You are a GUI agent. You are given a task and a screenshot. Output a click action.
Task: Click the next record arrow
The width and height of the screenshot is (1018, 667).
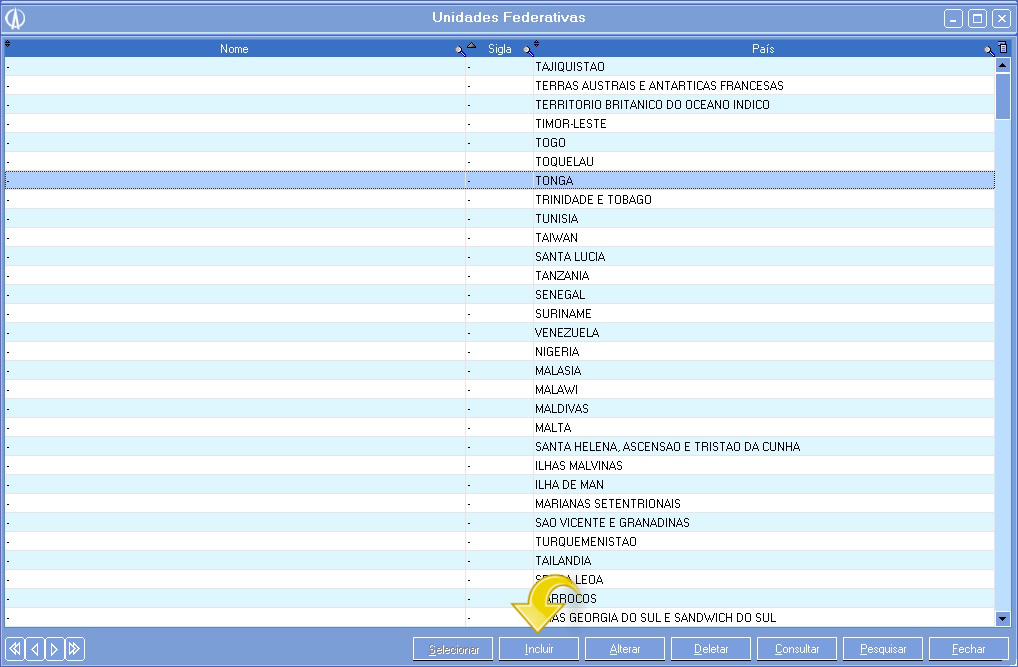click(x=54, y=649)
